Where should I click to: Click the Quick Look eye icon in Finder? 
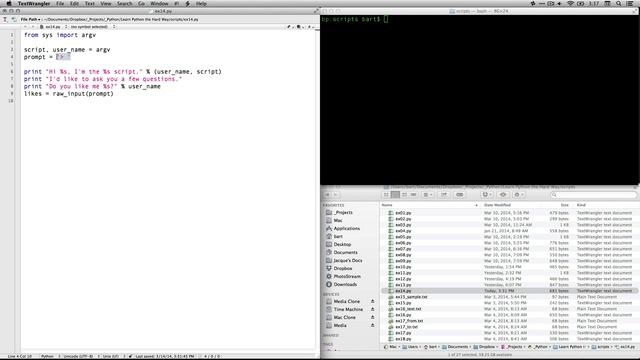(503, 195)
